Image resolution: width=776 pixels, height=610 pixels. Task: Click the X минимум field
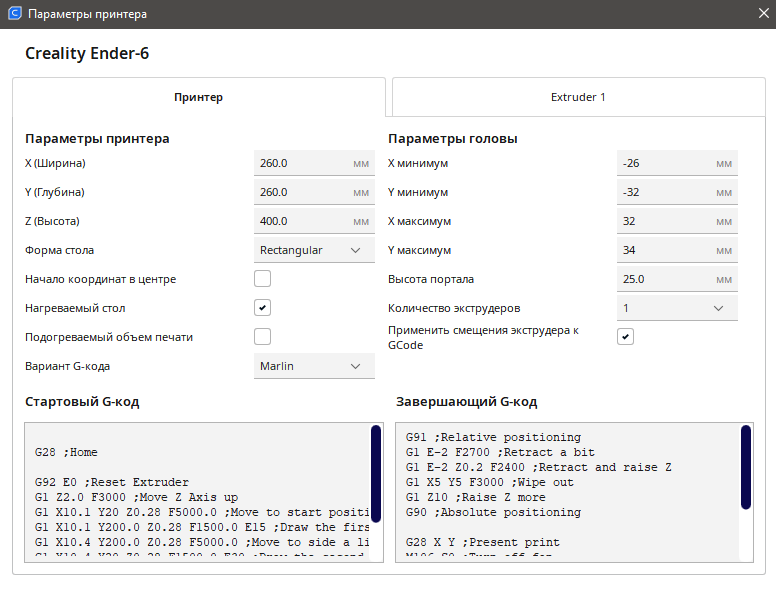(x=663, y=163)
